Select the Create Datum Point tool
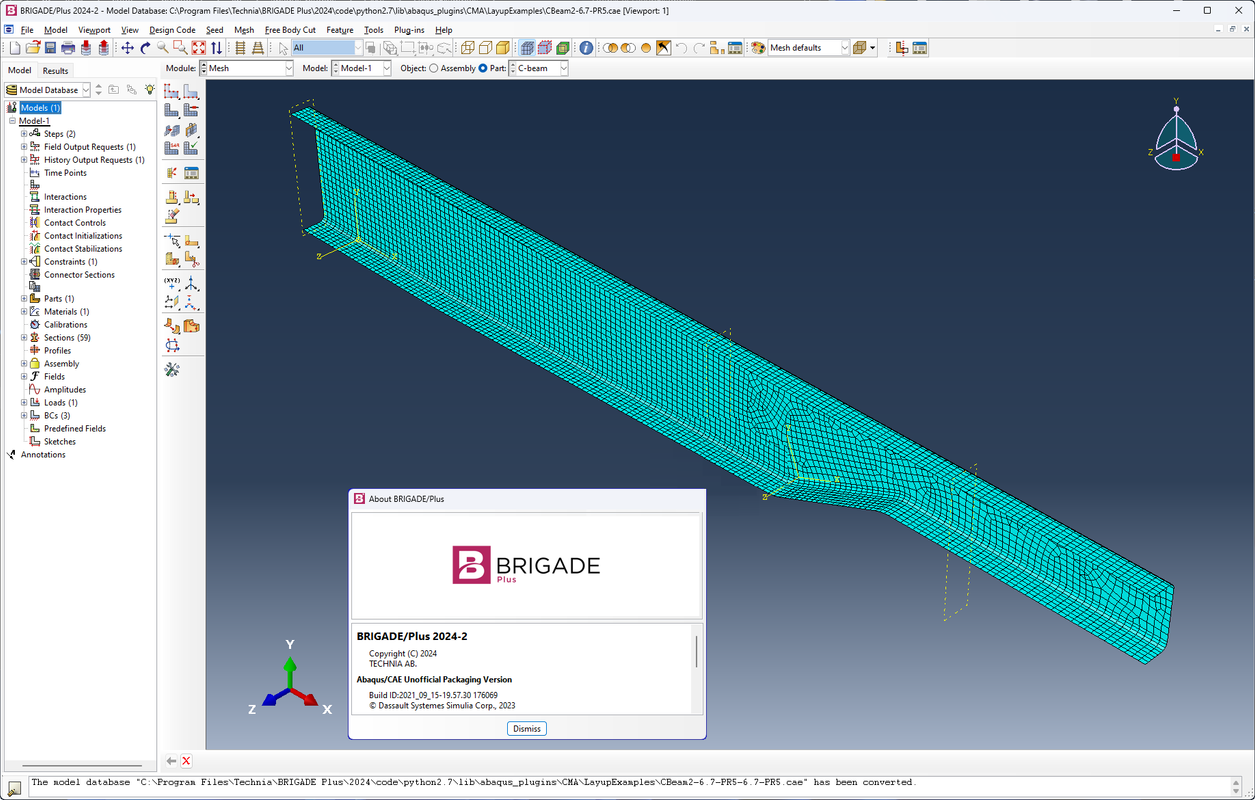Image resolution: width=1255 pixels, height=800 pixels. 171,284
